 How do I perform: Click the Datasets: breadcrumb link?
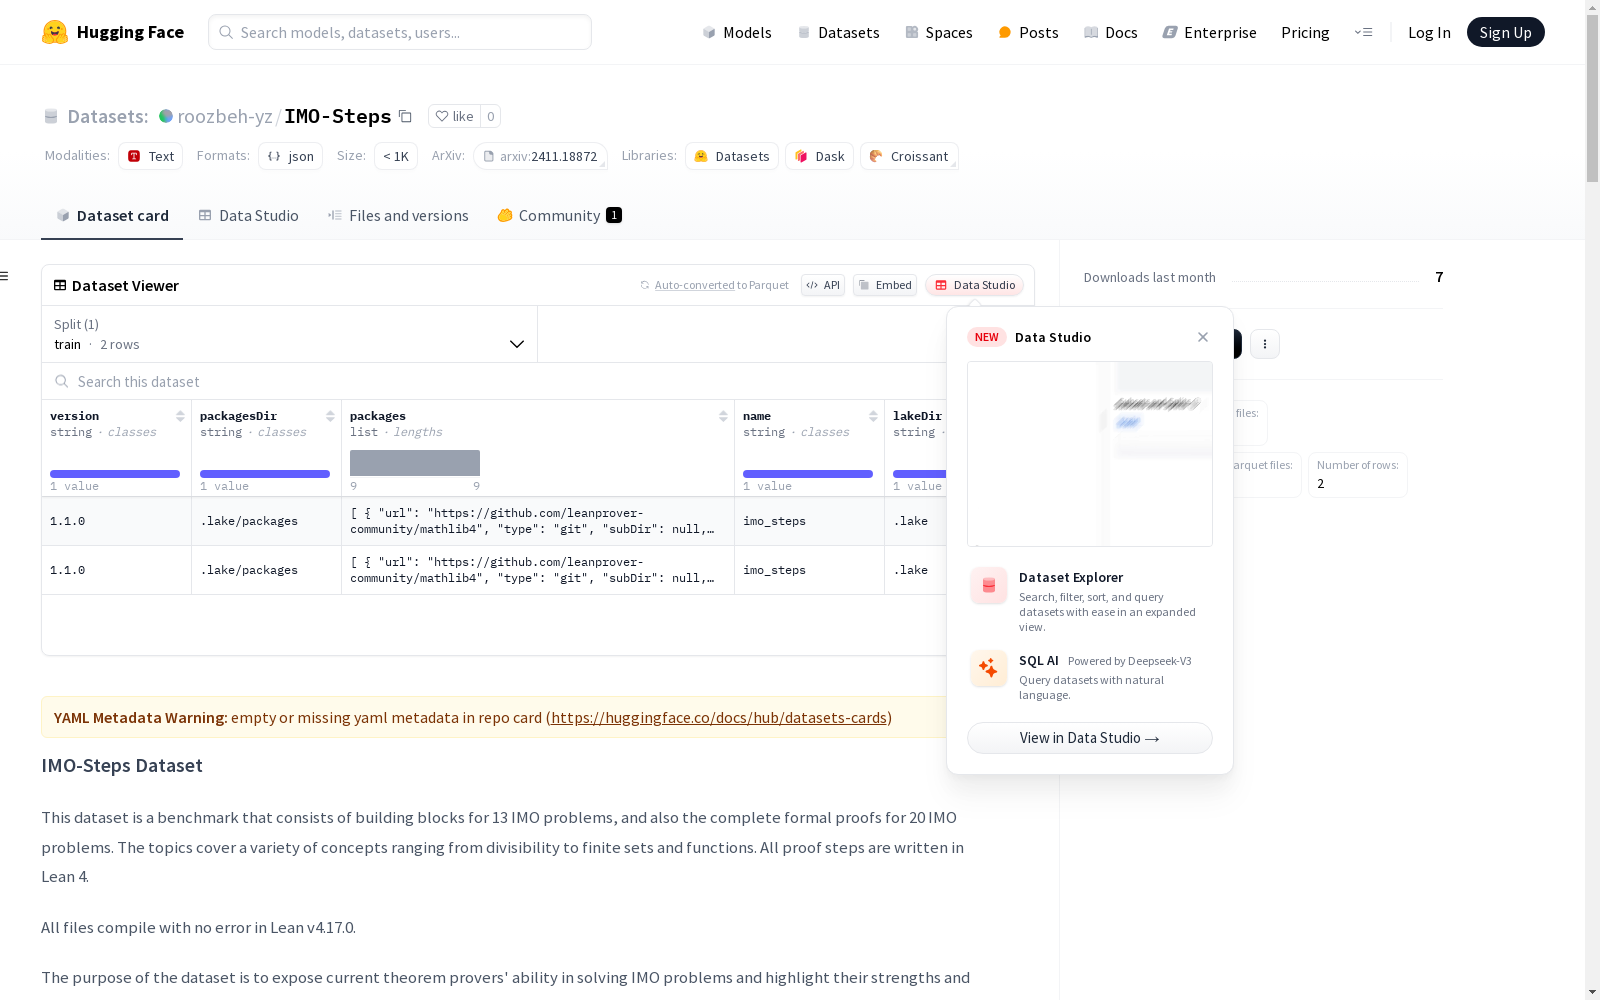pyautogui.click(x=108, y=116)
